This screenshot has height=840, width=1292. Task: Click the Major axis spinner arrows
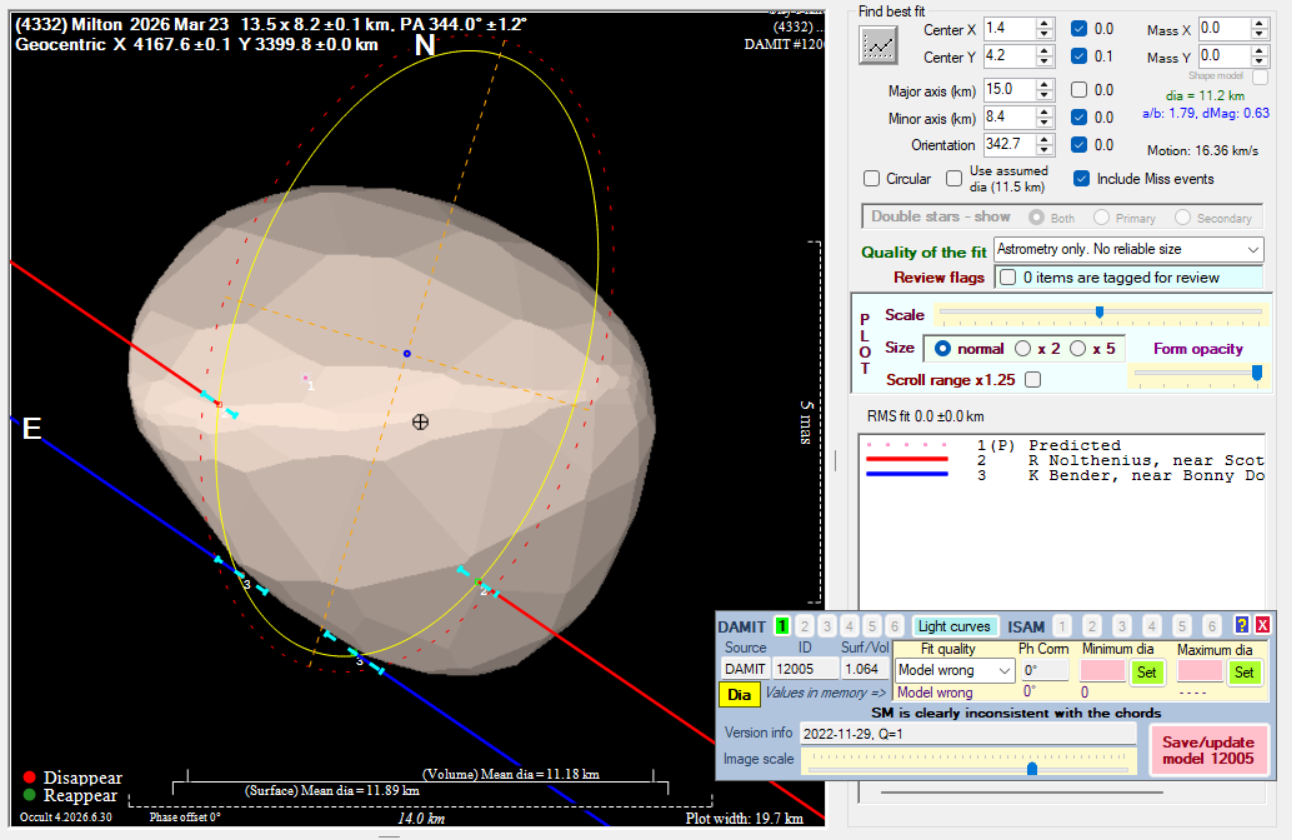point(1046,90)
